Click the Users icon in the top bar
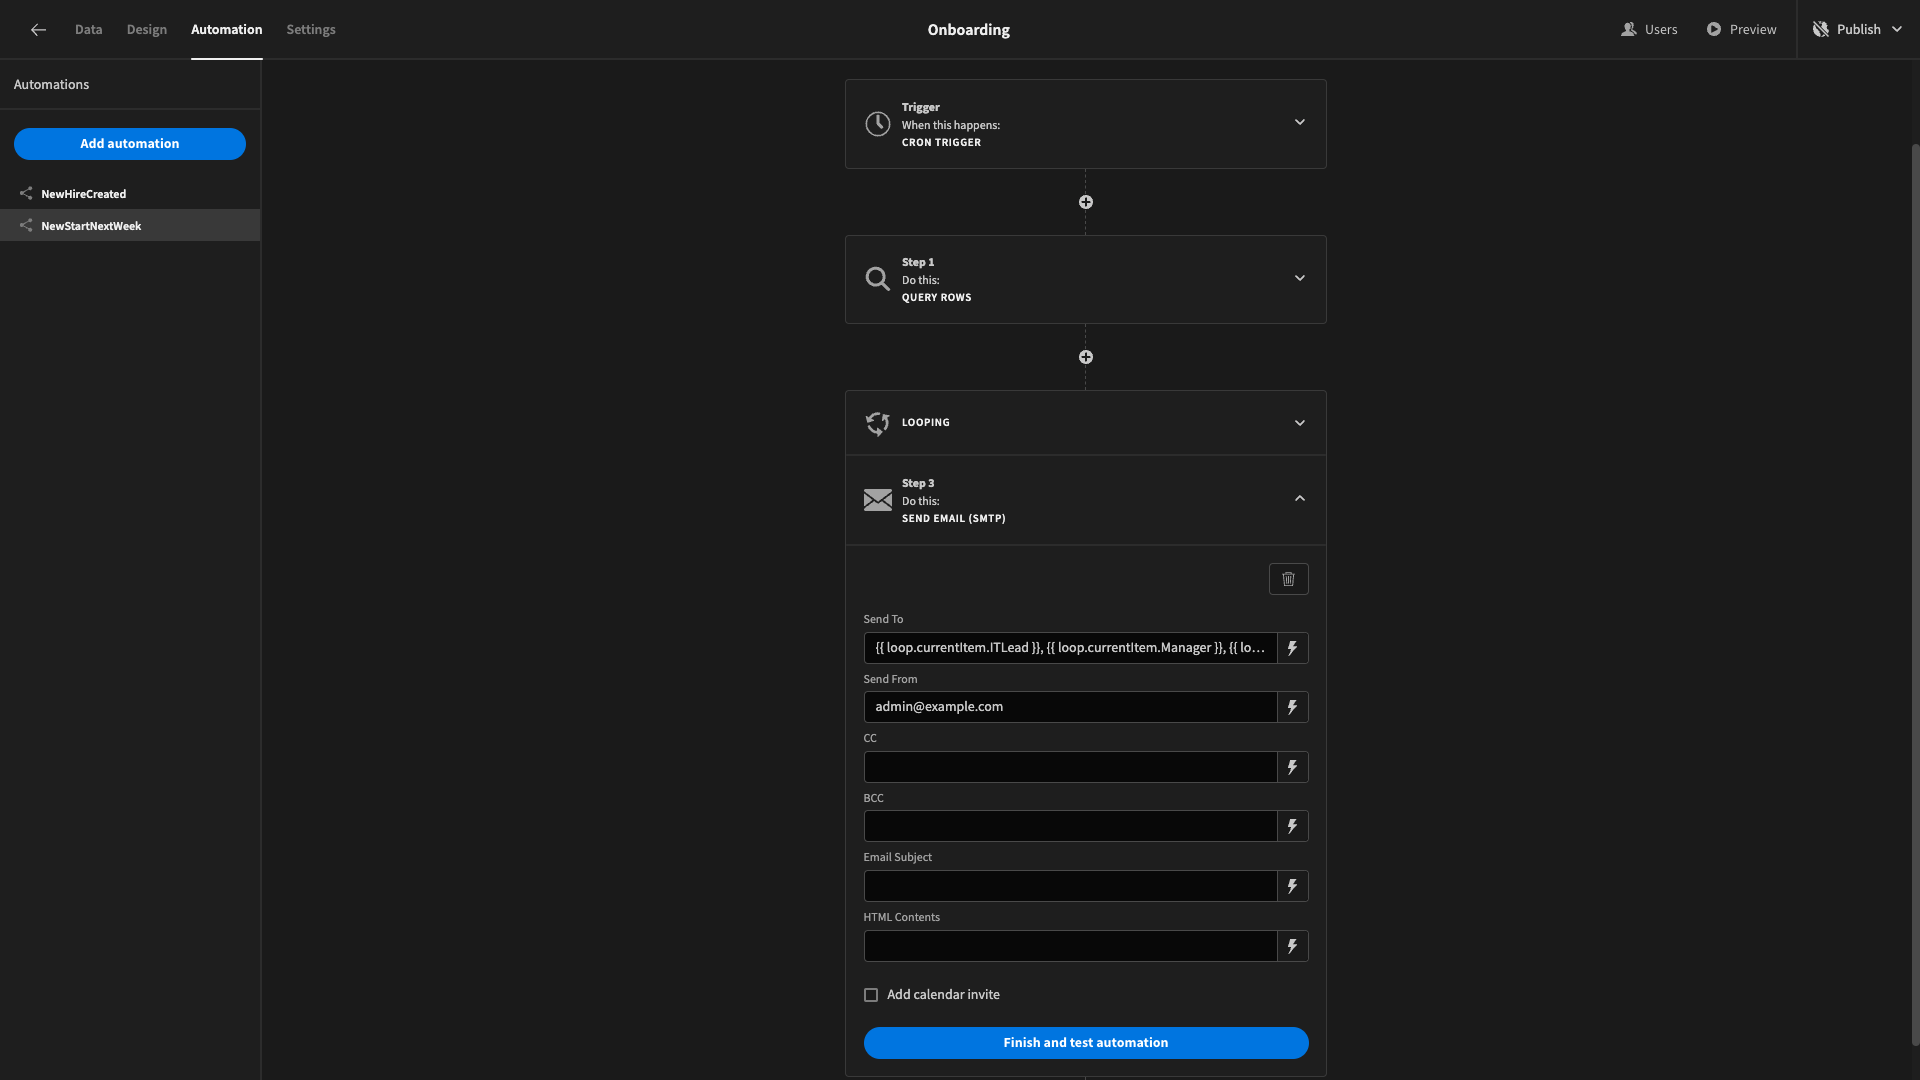Screen dimensions: 1920x1080 click(1631, 29)
